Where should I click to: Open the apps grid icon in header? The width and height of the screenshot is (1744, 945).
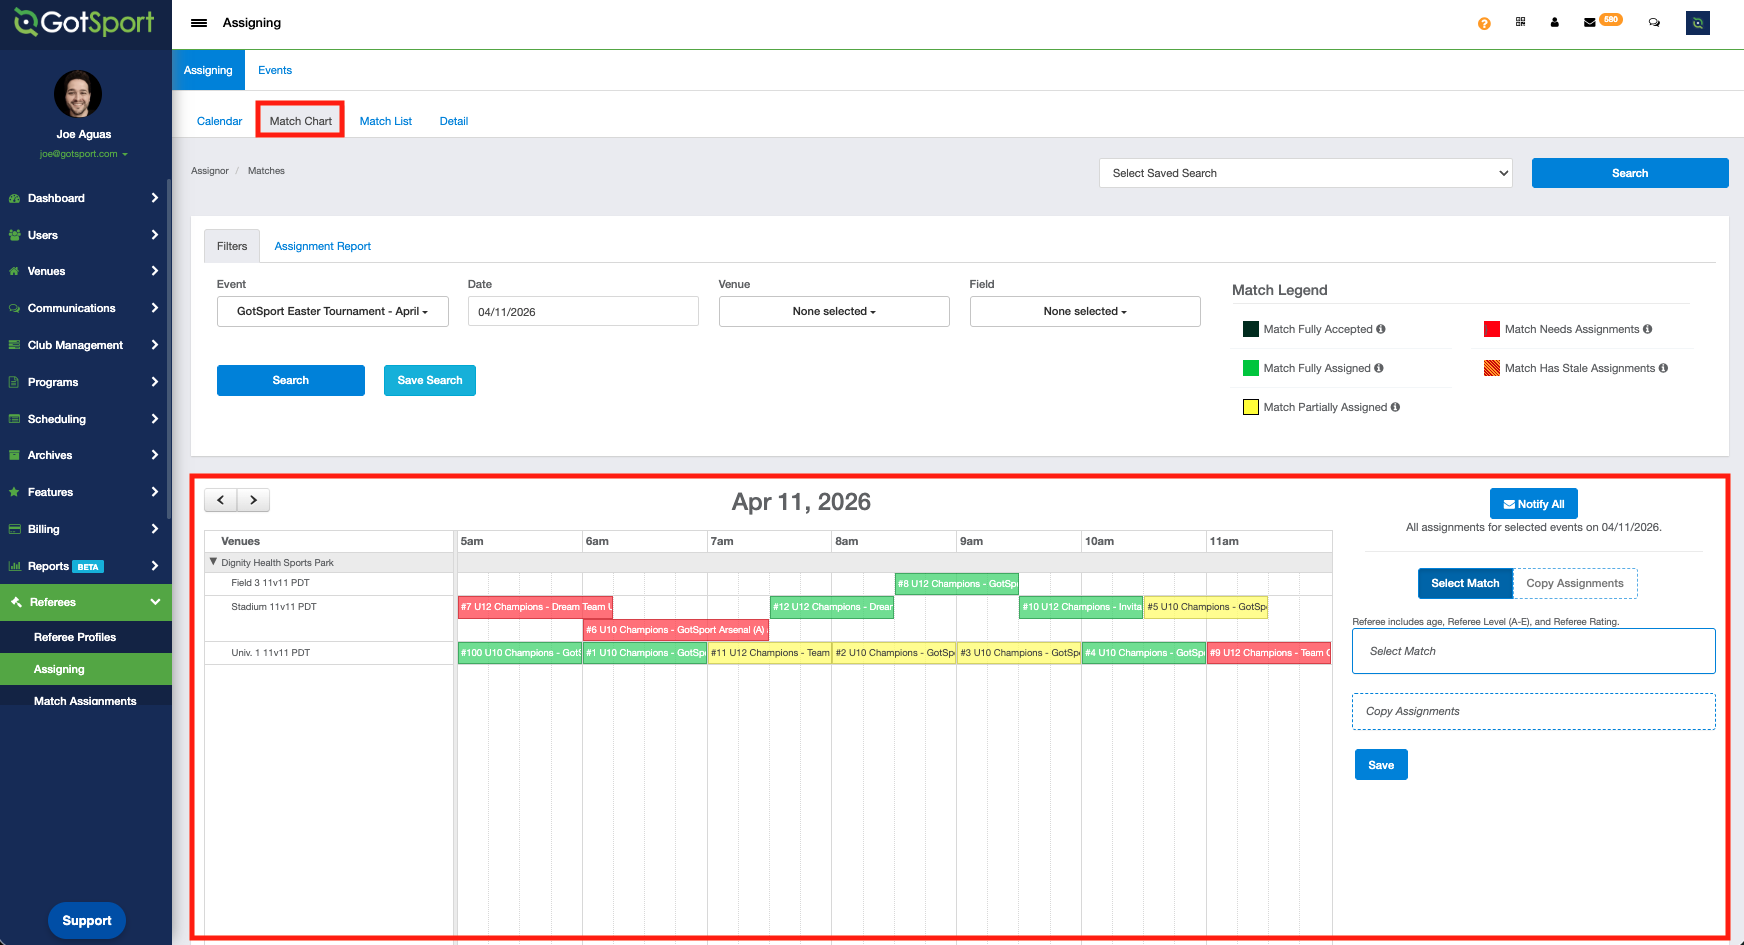[1520, 22]
